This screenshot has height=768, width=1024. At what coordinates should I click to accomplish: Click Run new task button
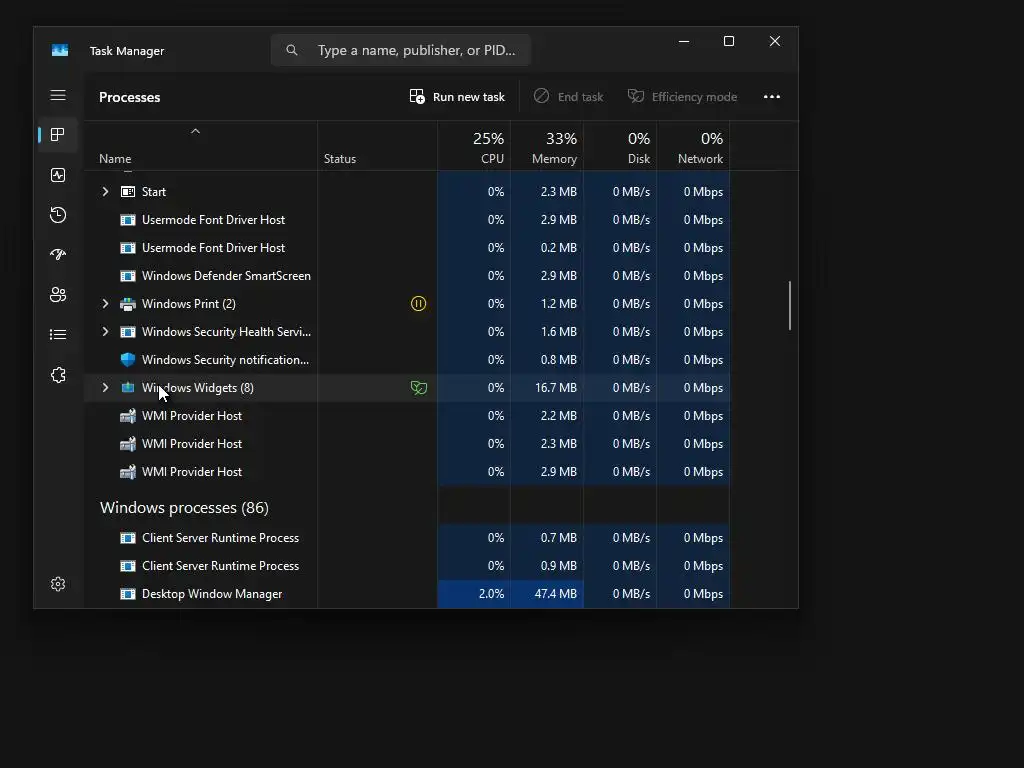tap(457, 97)
